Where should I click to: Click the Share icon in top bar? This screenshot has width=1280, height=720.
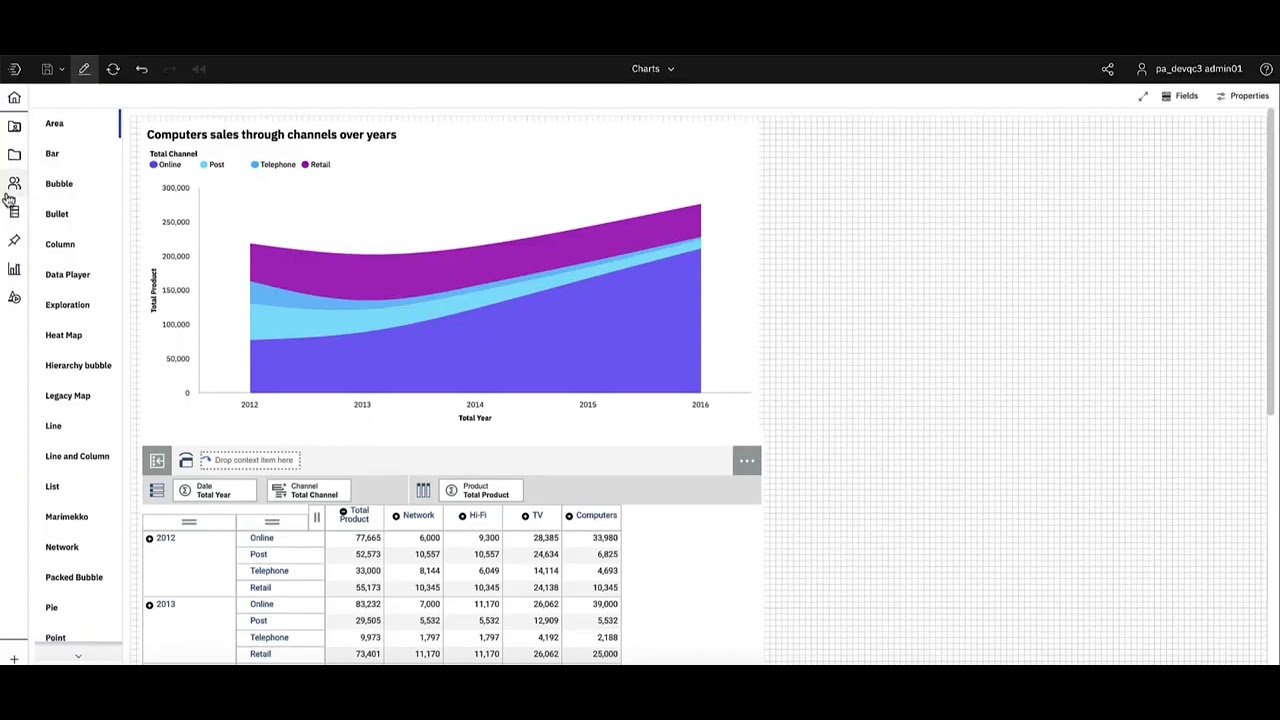[1107, 69]
